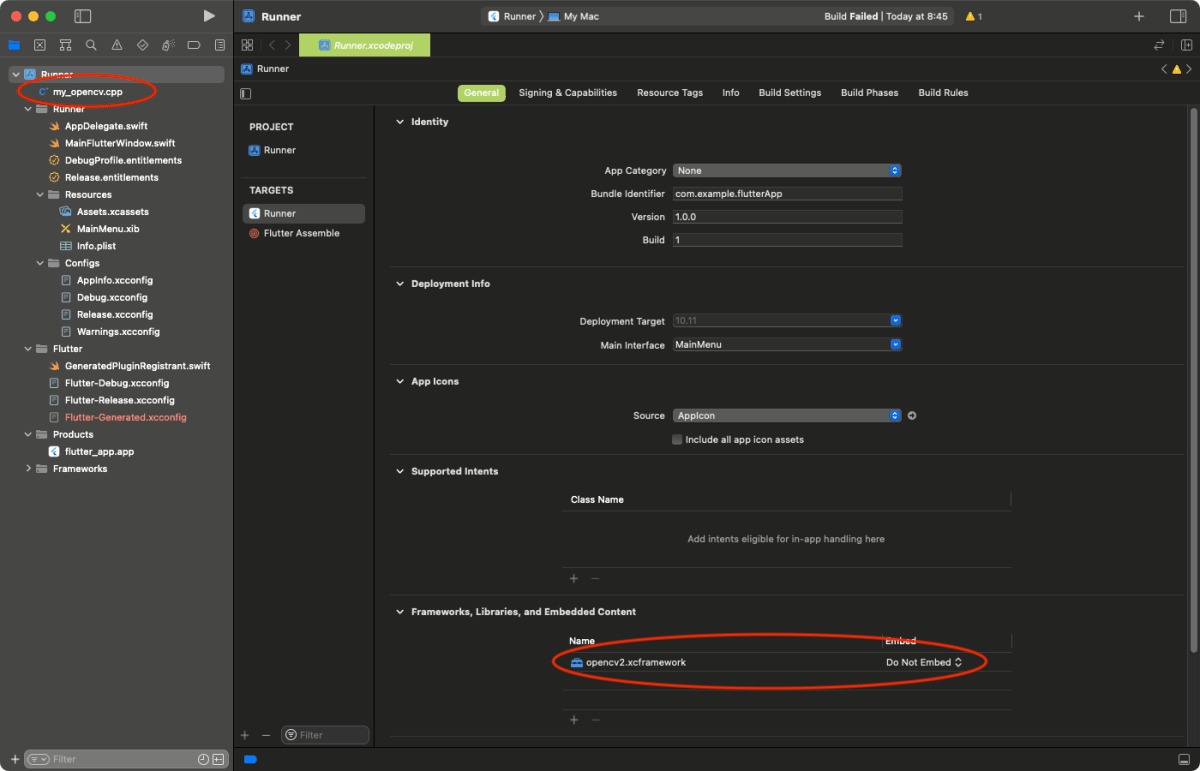The image size is (1200, 771).
Task: Open the Test navigator diamond icon
Action: tap(142, 45)
